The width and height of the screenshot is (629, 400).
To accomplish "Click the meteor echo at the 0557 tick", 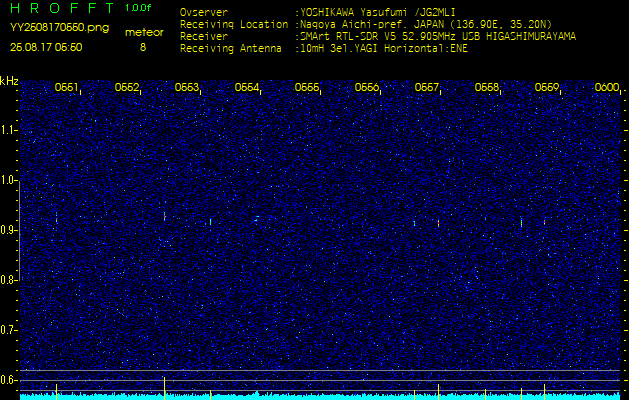I will coord(438,223).
